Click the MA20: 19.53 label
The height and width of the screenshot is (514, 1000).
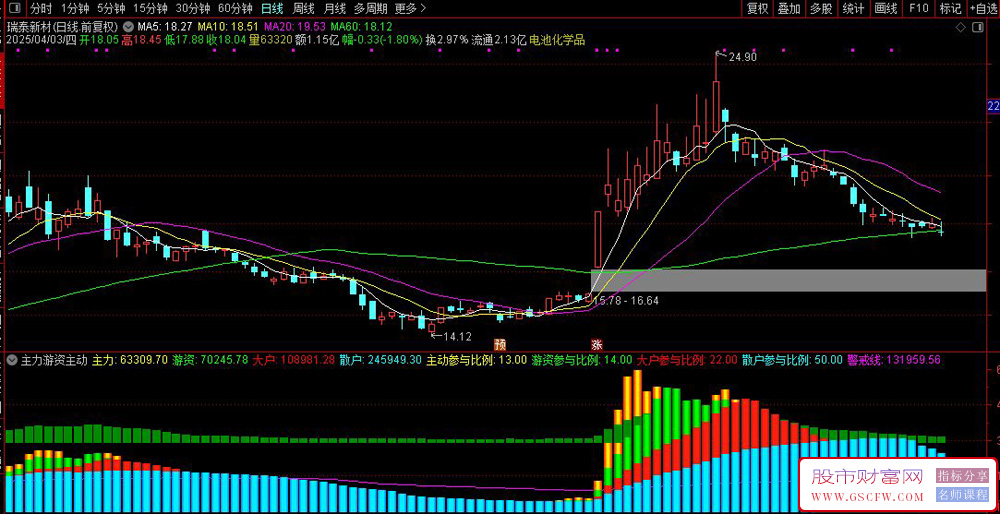pyautogui.click(x=295, y=27)
